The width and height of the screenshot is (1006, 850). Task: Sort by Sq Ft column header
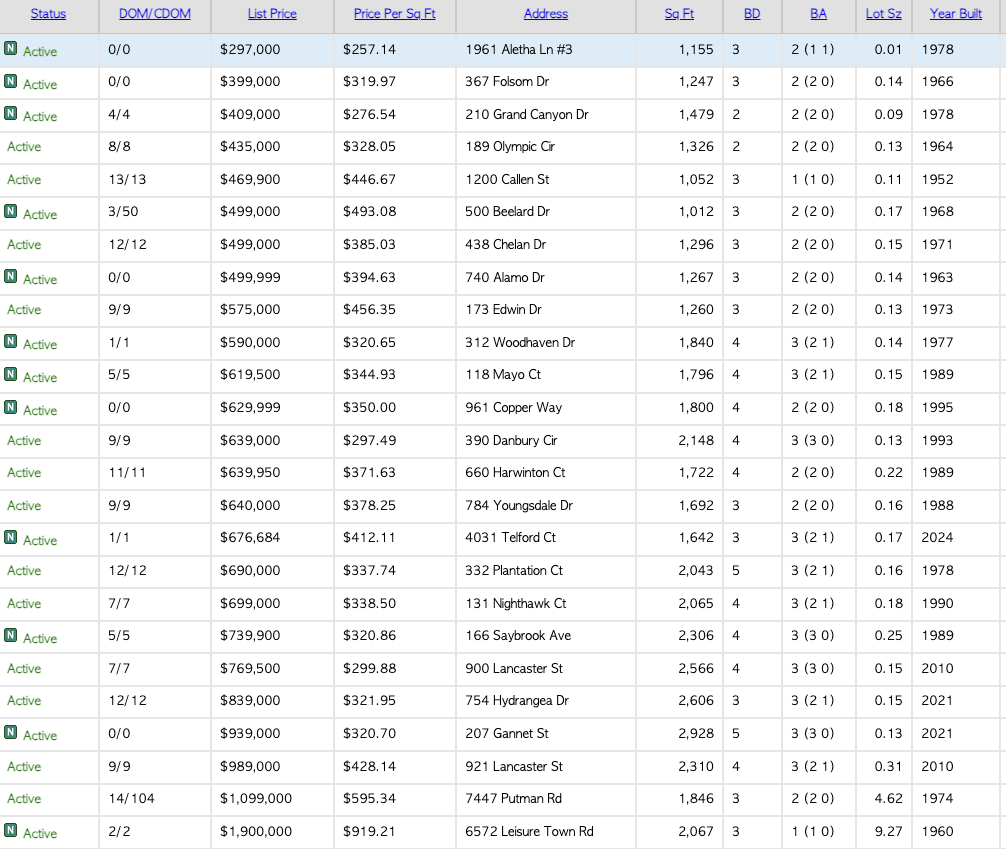click(x=679, y=13)
